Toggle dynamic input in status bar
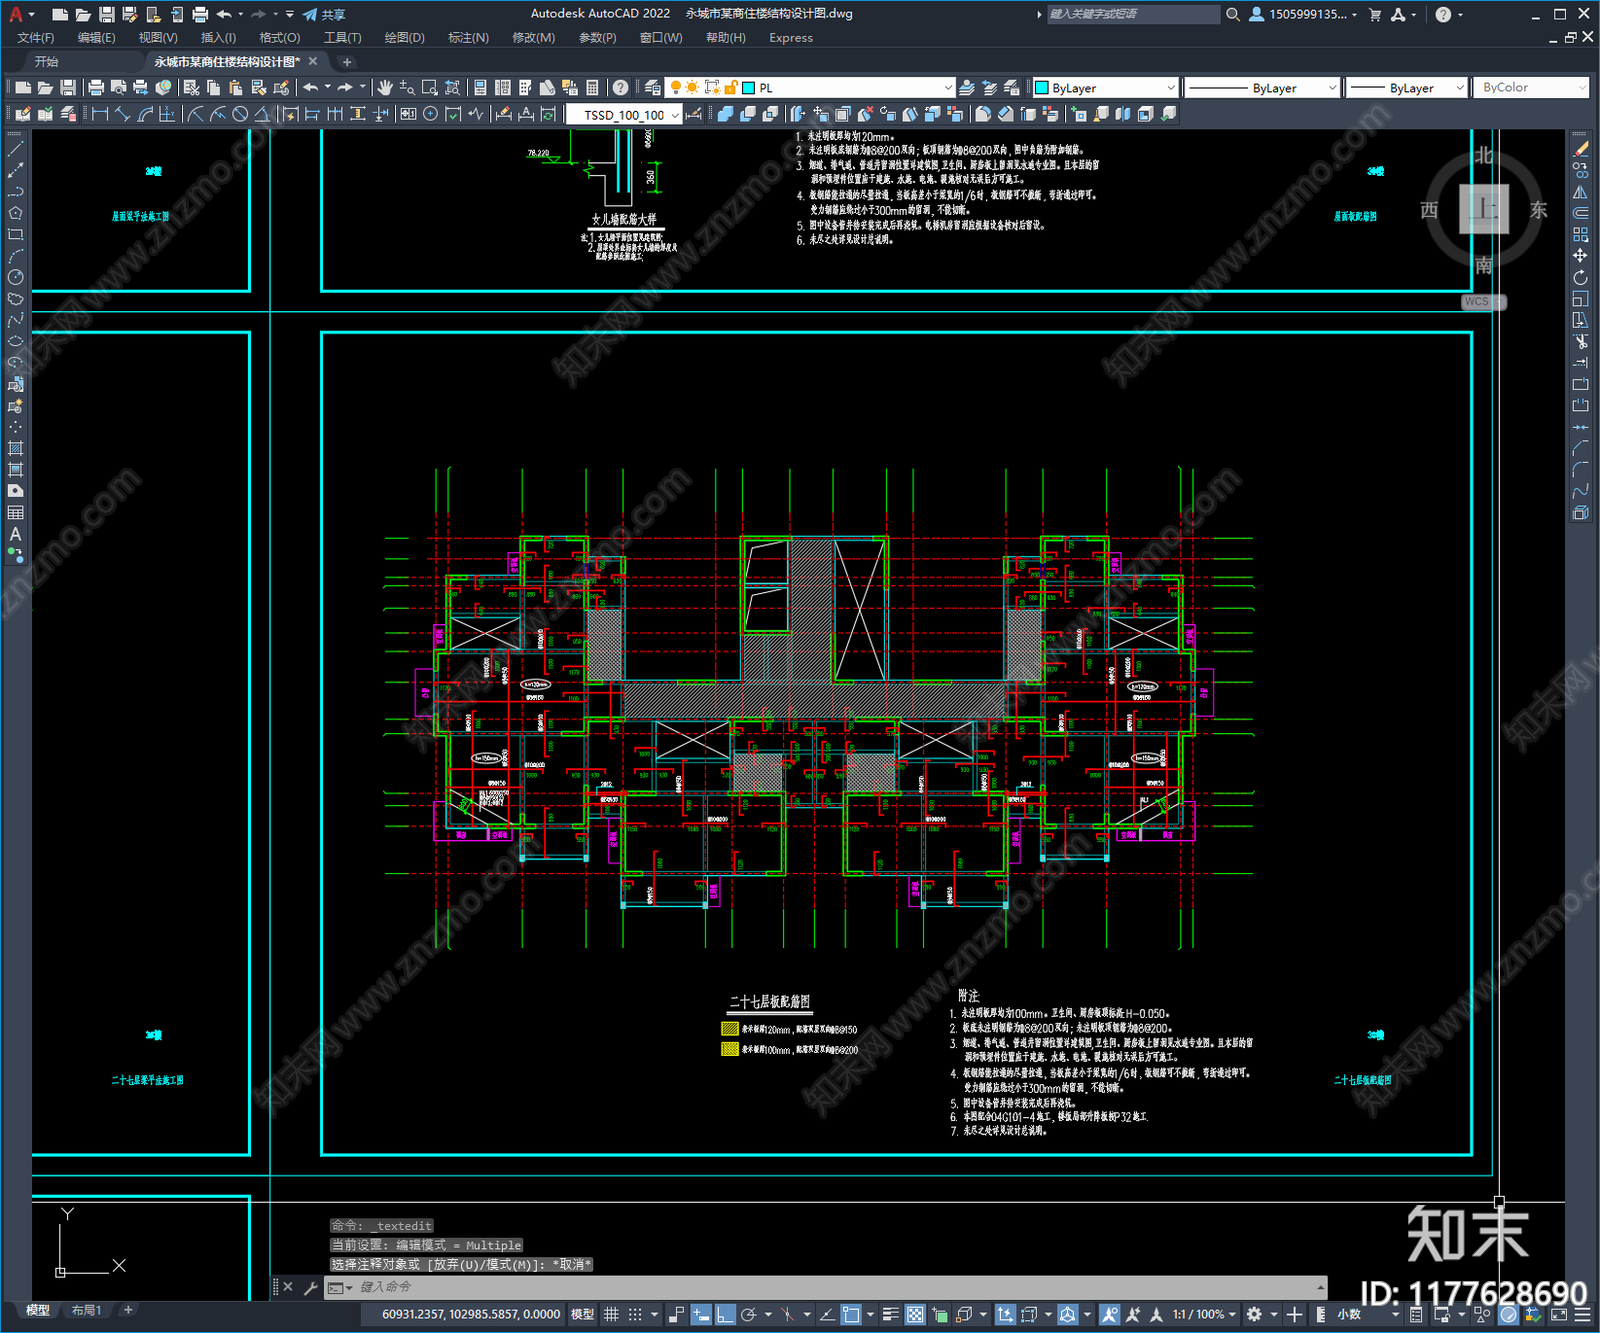The image size is (1600, 1333). pyautogui.click(x=701, y=1314)
